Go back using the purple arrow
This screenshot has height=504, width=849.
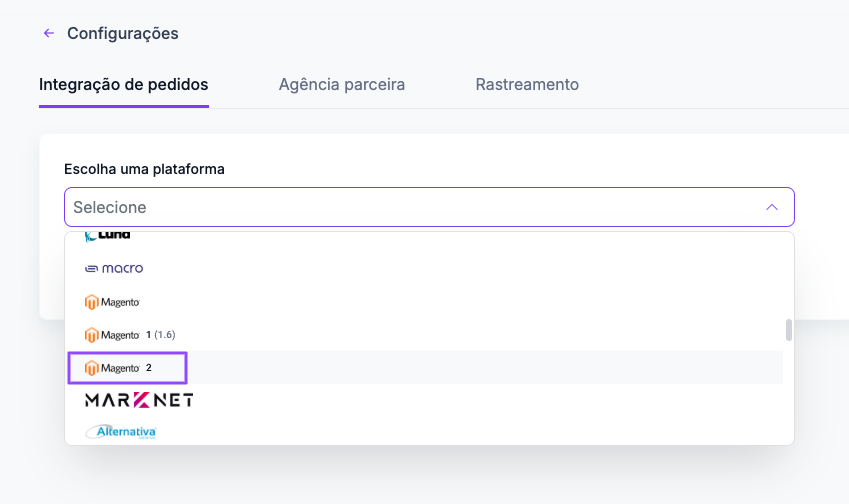[x=49, y=34]
